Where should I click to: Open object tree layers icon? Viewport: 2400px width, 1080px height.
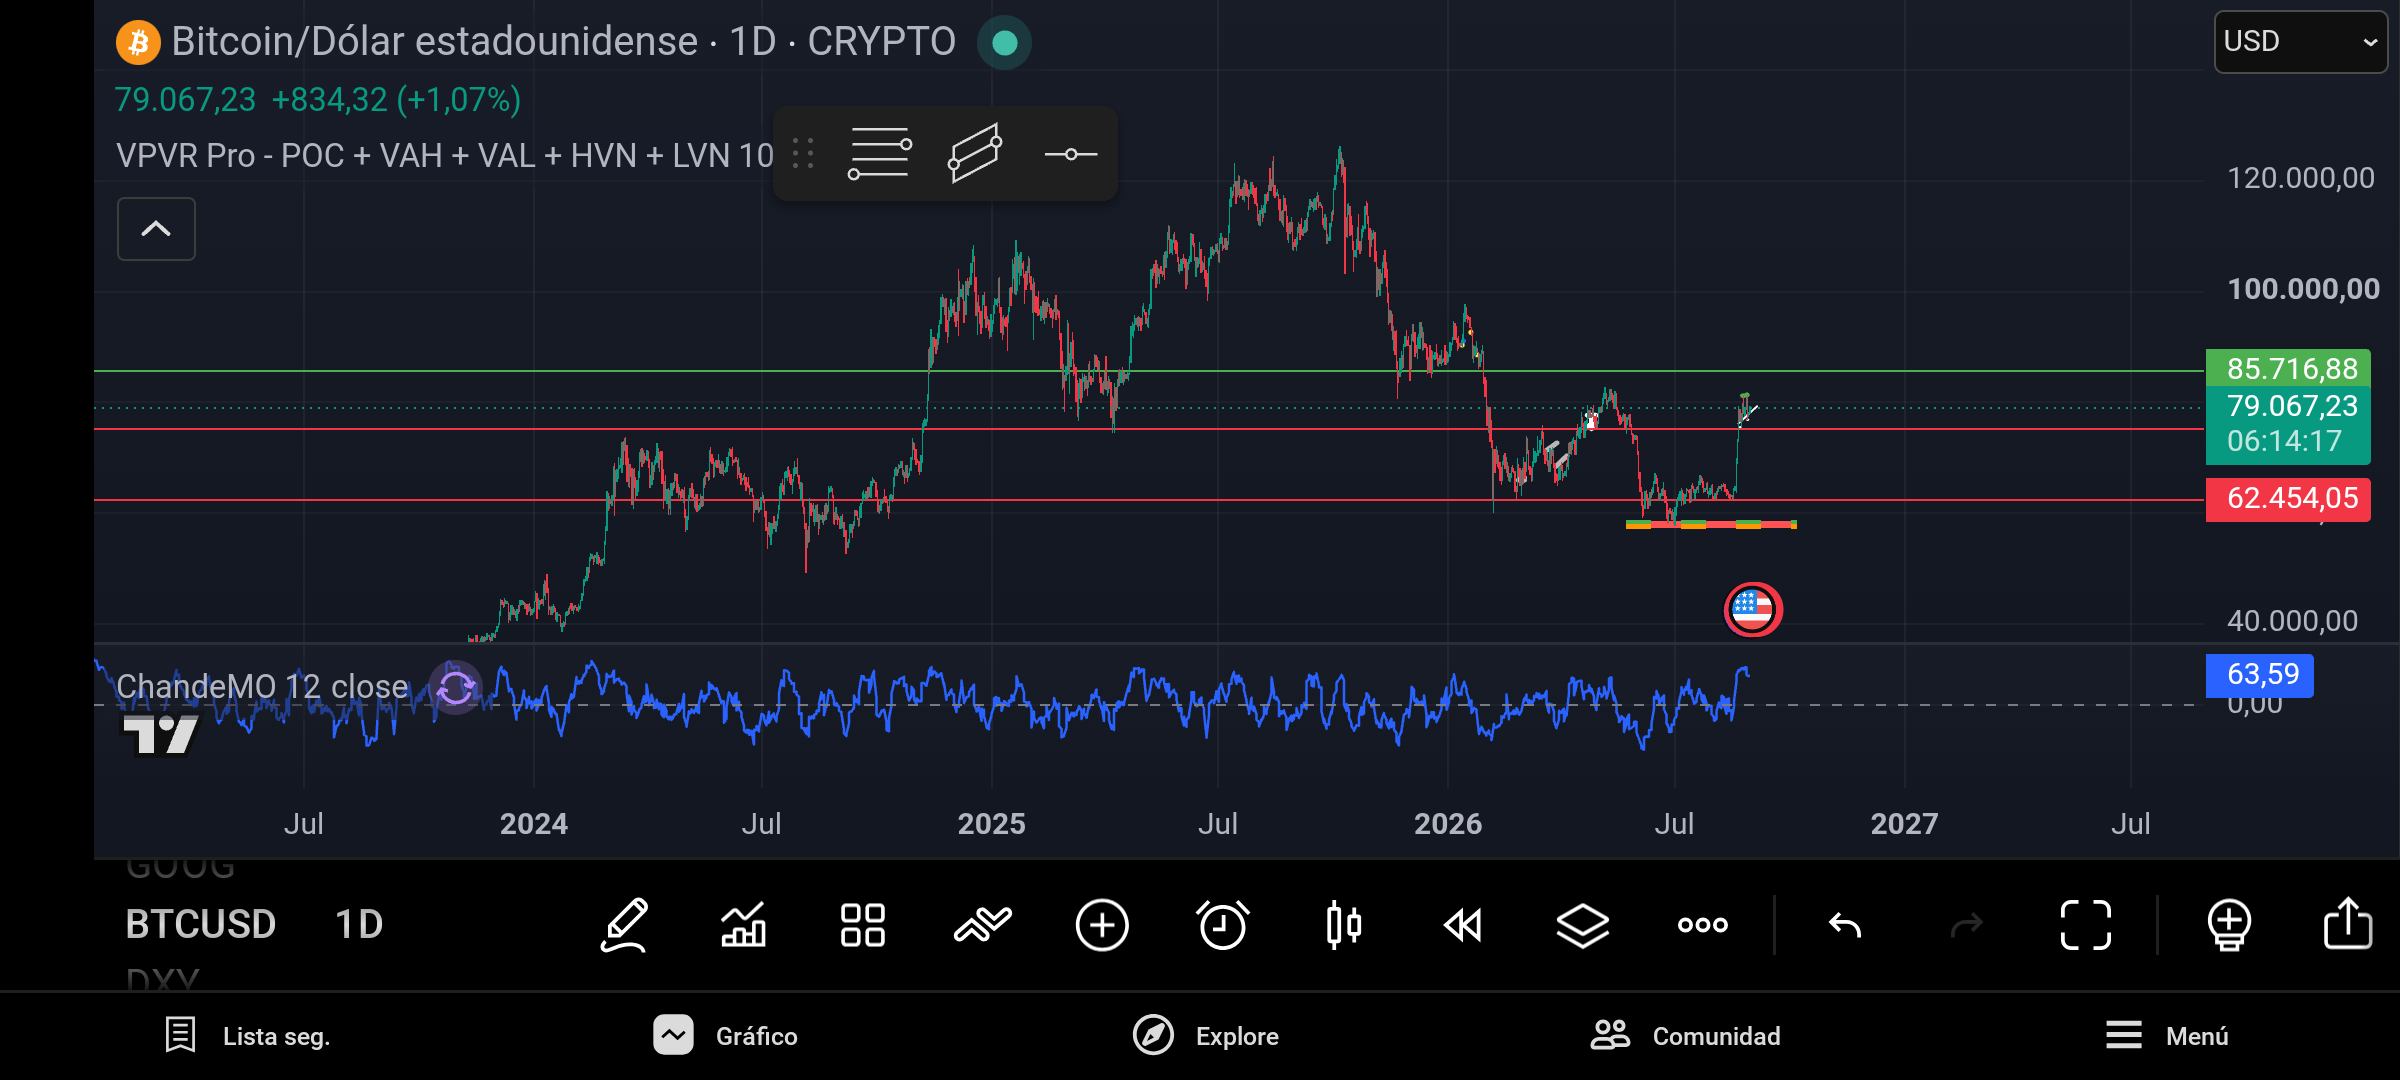[1582, 925]
